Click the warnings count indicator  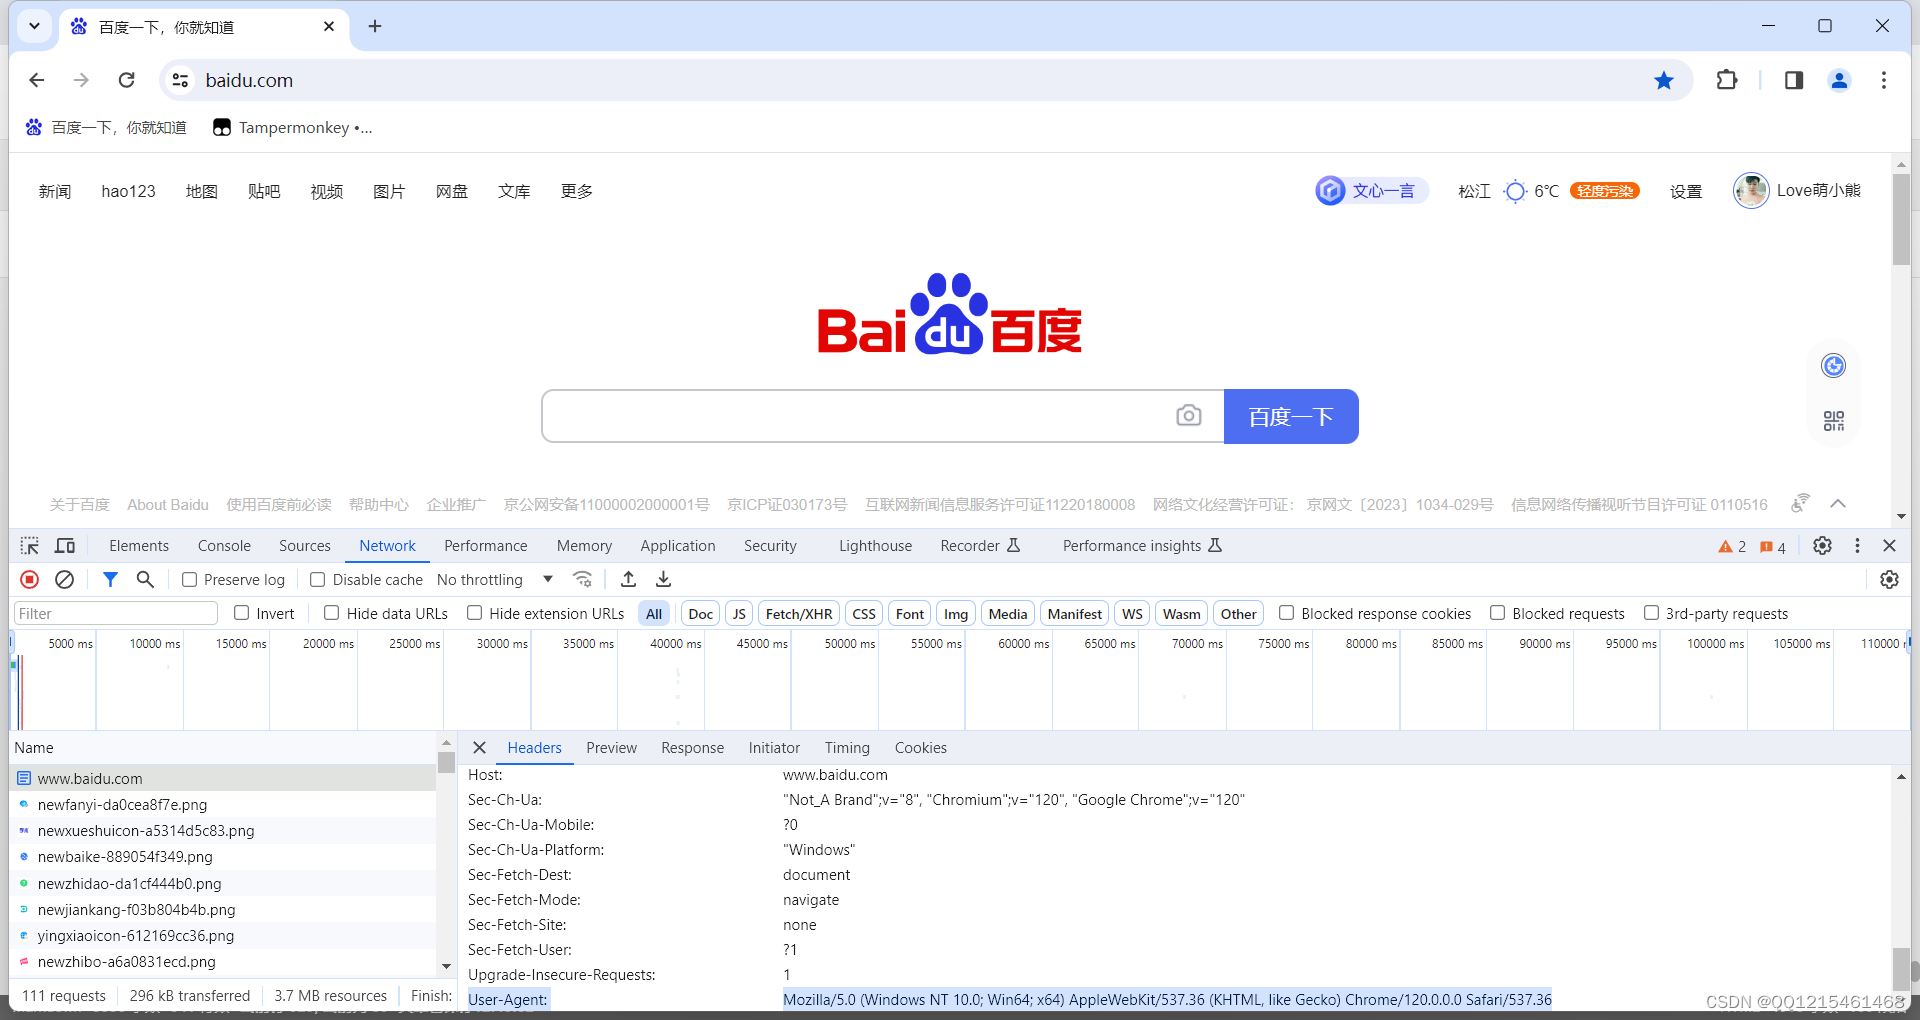(1732, 547)
